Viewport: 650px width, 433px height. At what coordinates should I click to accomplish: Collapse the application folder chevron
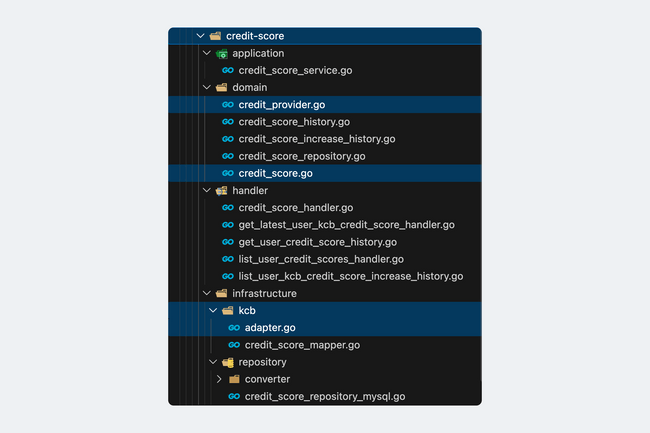click(207, 53)
